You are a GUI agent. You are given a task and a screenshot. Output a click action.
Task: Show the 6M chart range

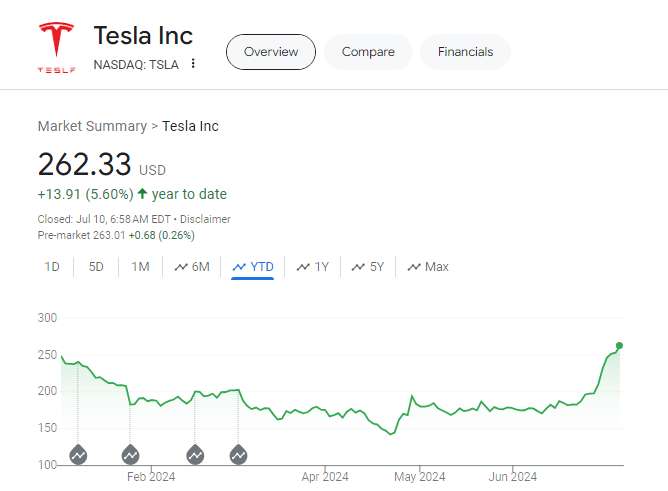pyautogui.click(x=191, y=267)
